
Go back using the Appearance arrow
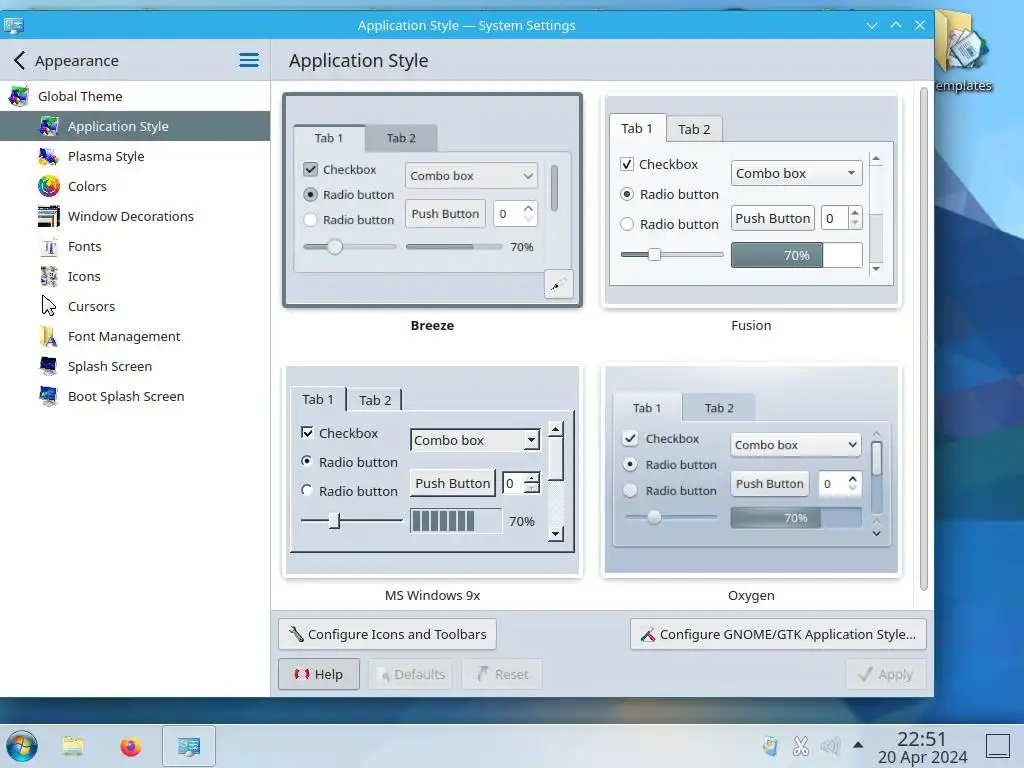click(x=20, y=61)
